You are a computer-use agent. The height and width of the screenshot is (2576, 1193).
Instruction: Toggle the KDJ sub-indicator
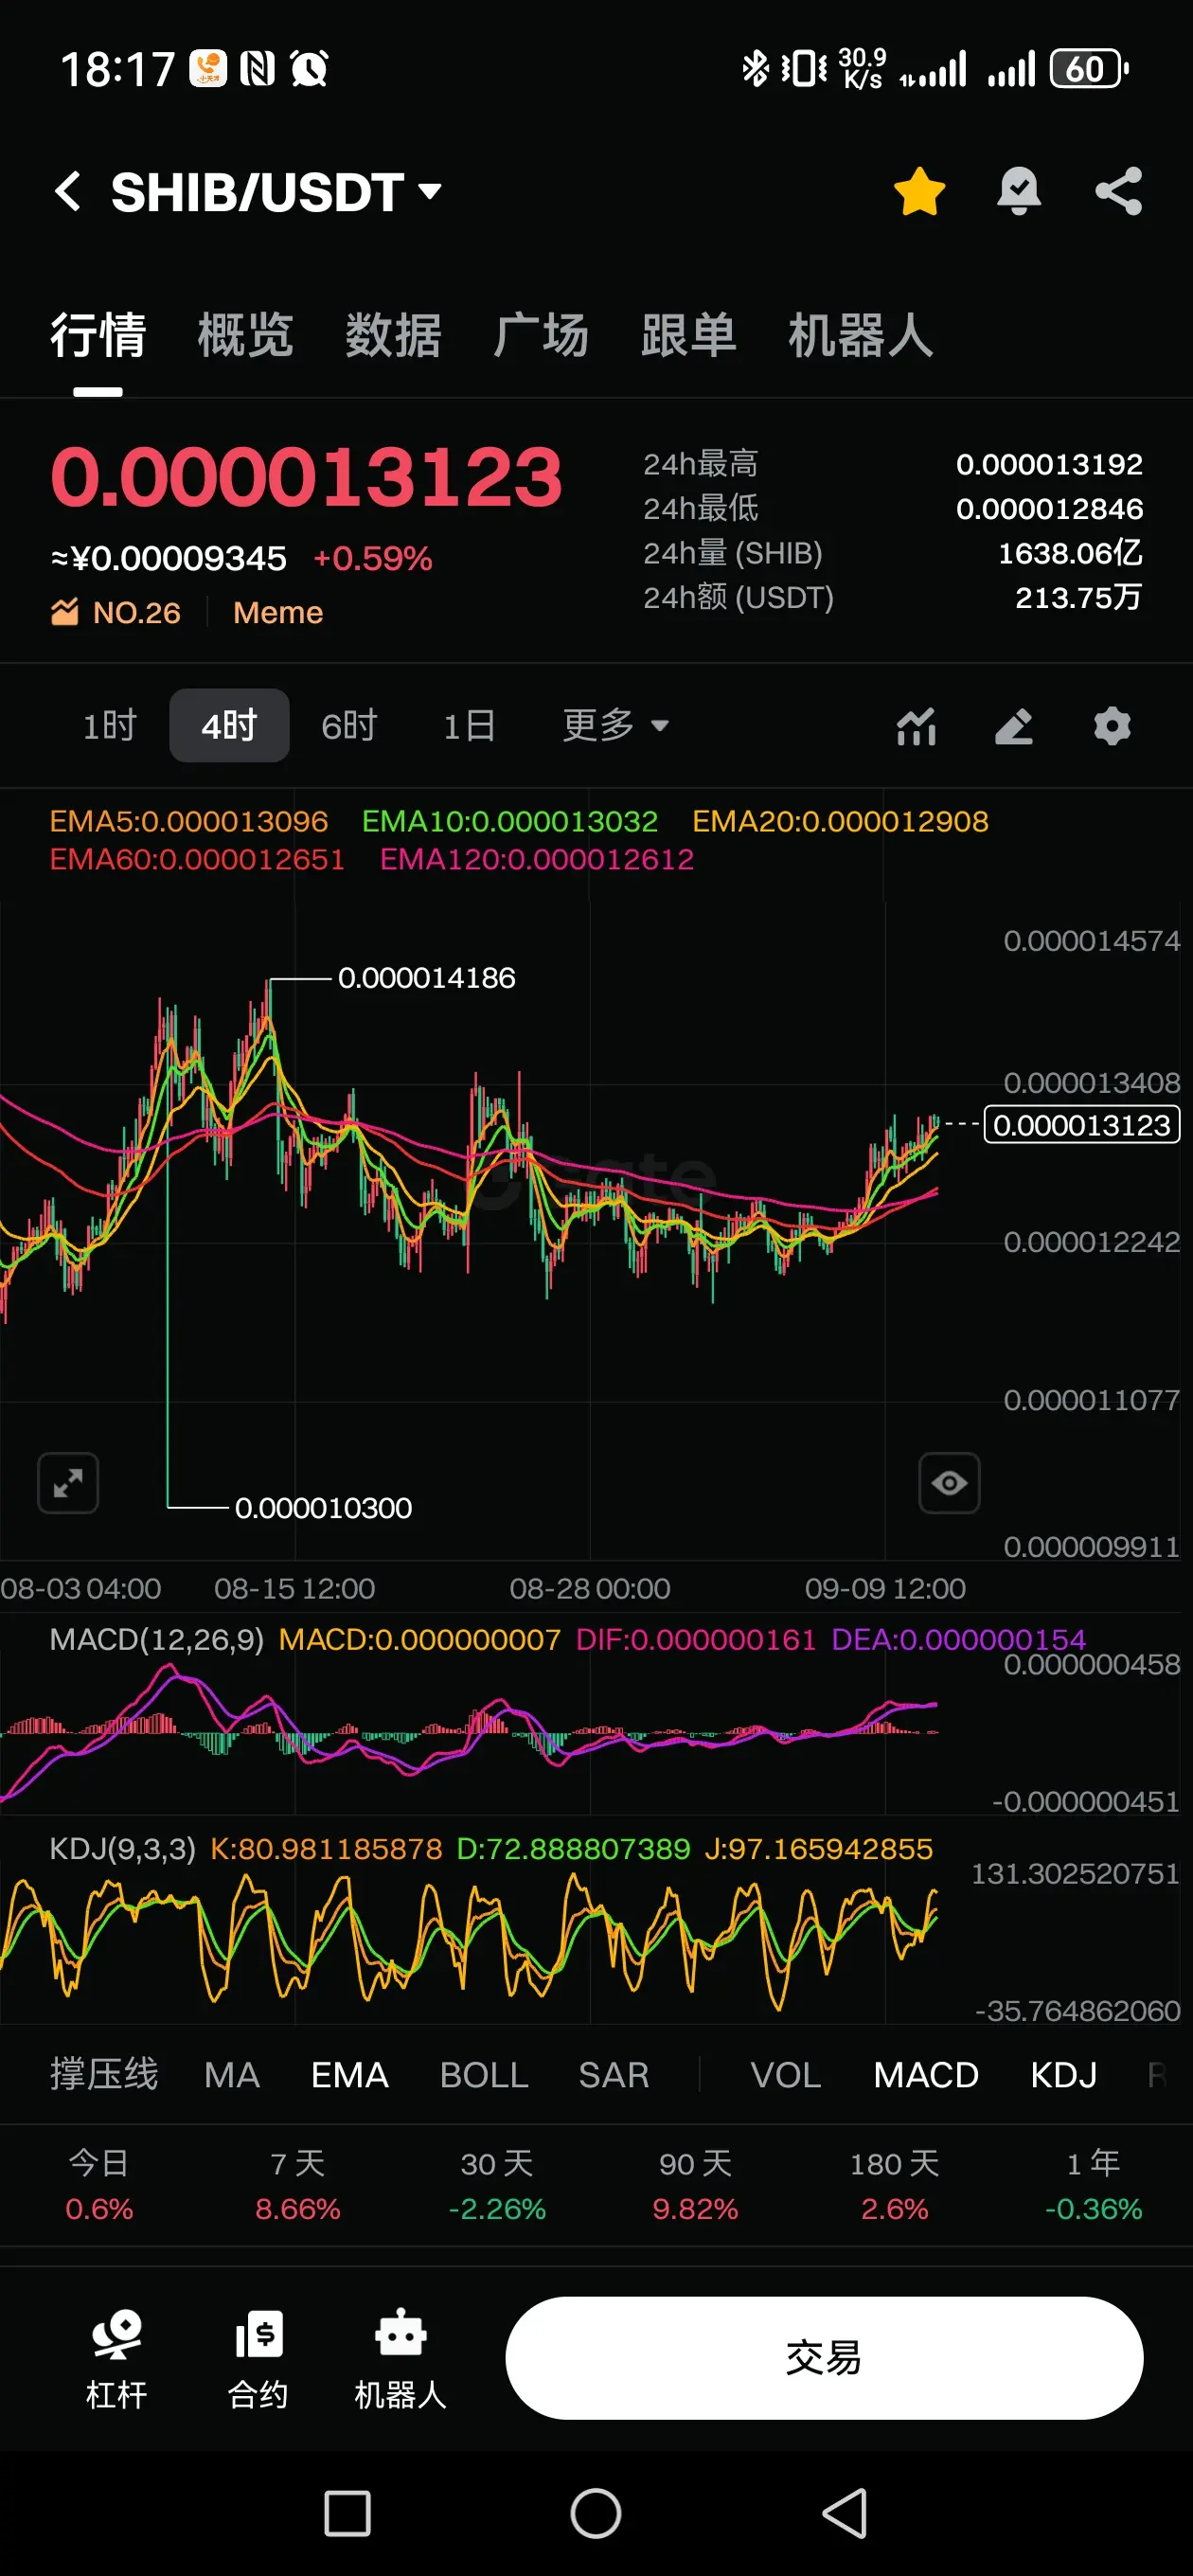1064,2075
